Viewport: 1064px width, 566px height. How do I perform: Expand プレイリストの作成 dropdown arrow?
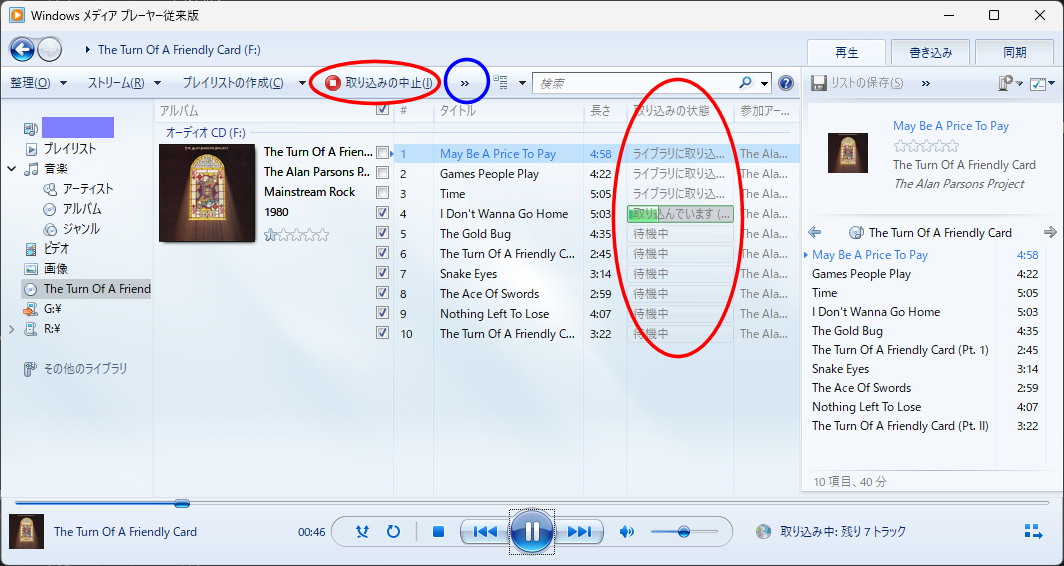point(303,83)
